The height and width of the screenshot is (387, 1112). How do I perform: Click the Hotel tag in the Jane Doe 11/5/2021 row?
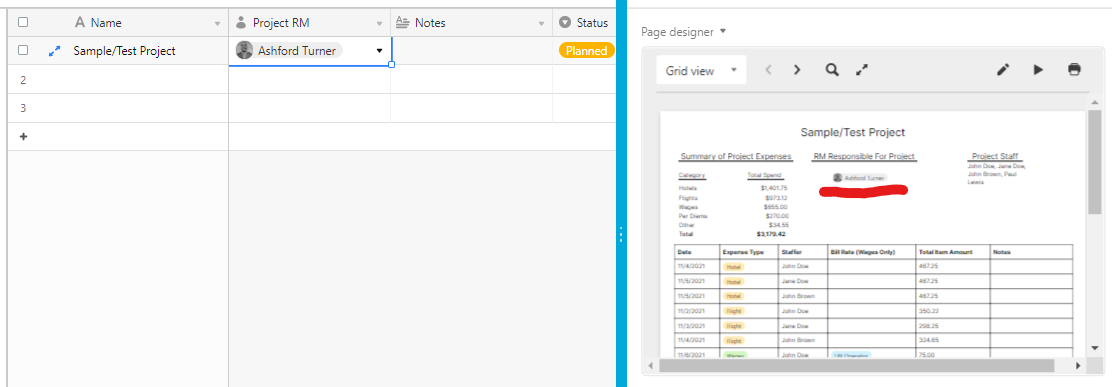pos(733,281)
